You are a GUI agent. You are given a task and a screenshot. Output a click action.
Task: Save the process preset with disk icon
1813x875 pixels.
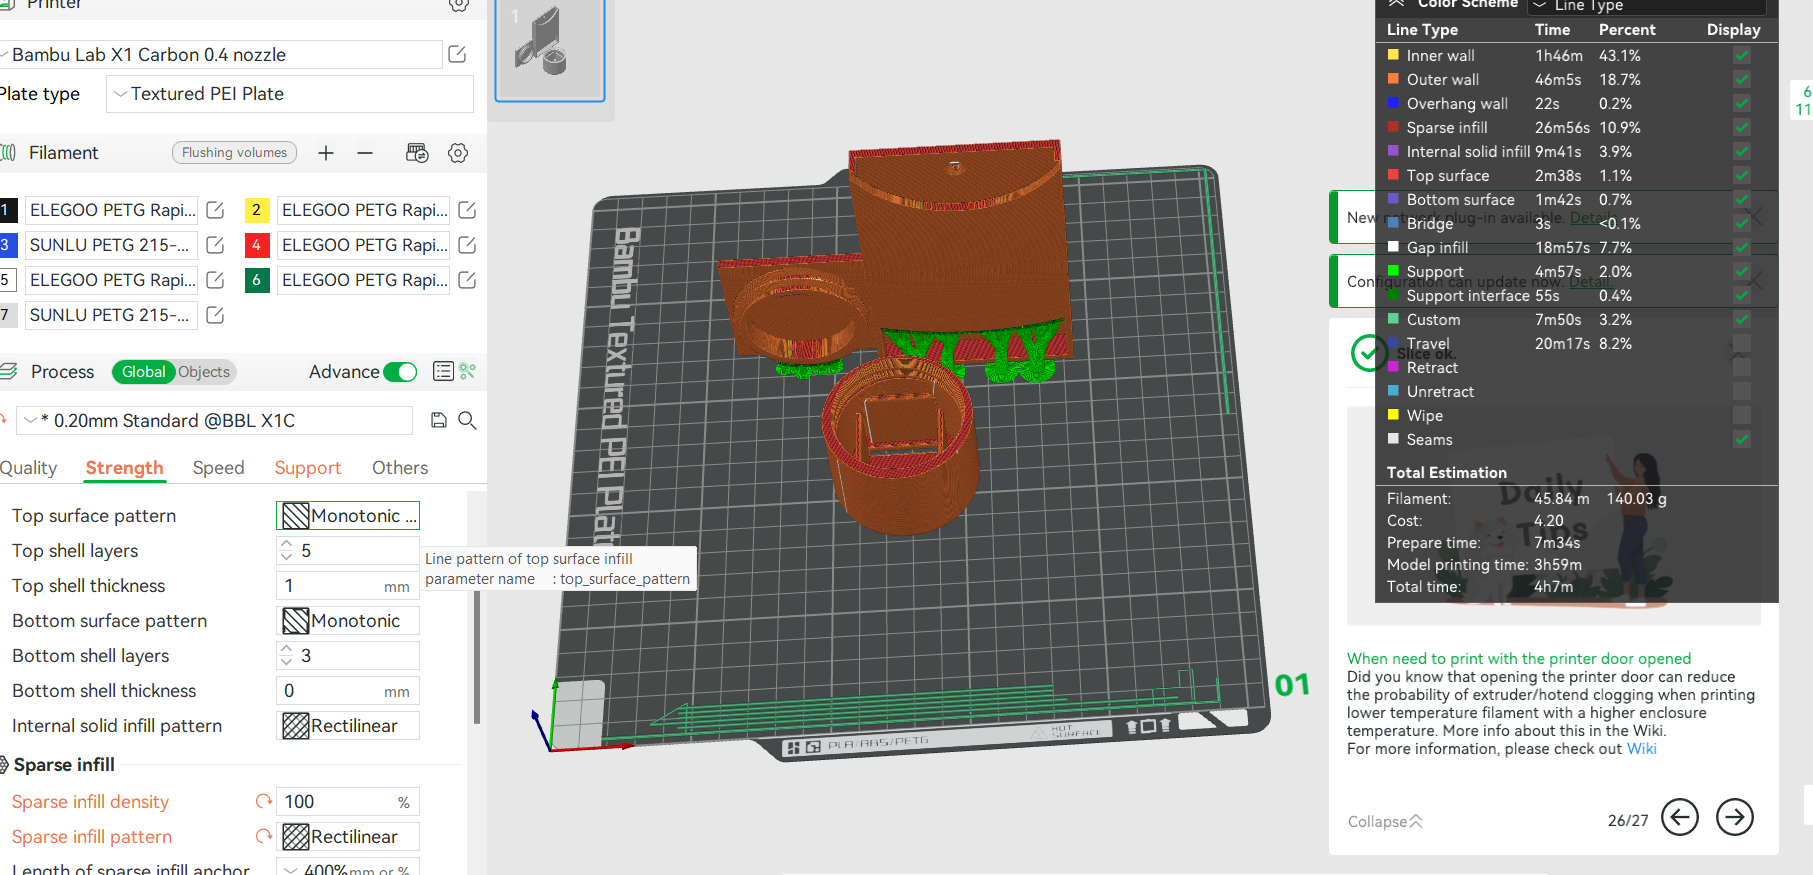click(x=438, y=421)
